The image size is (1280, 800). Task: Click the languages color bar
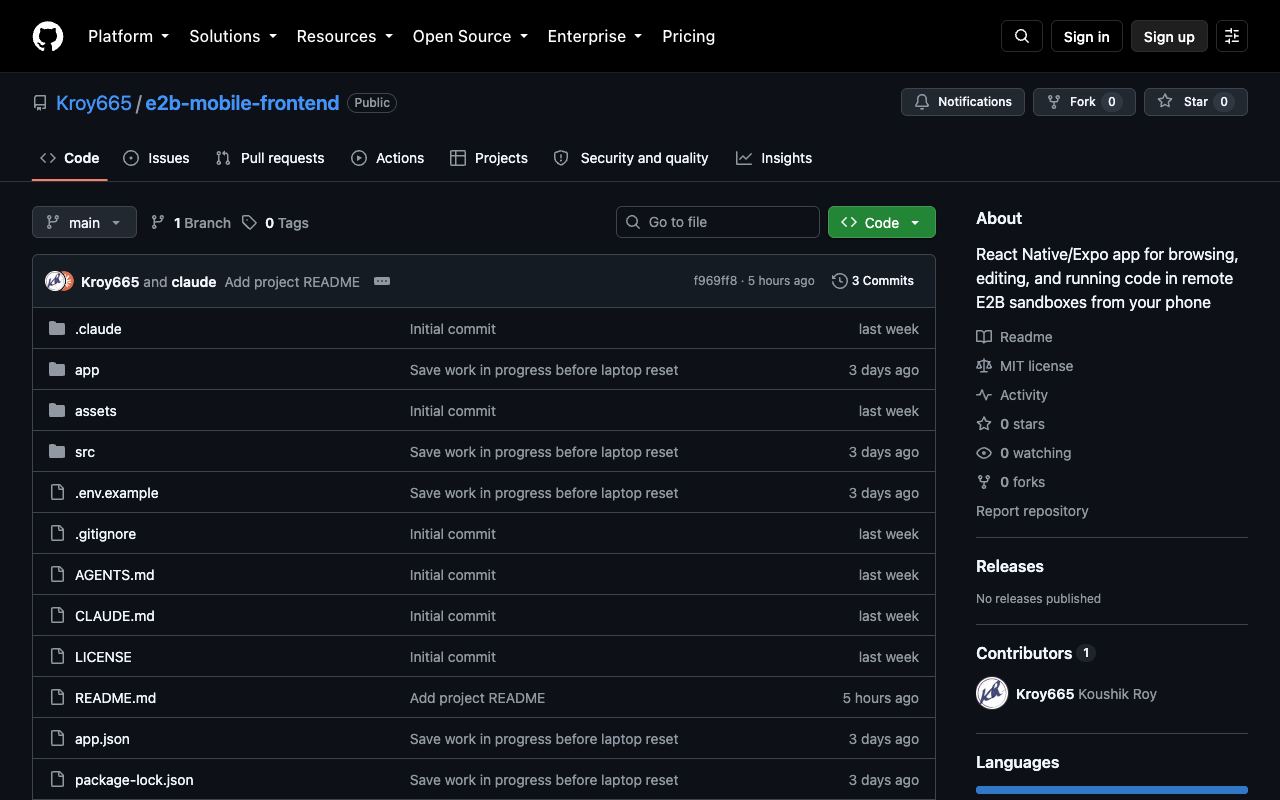1112,790
